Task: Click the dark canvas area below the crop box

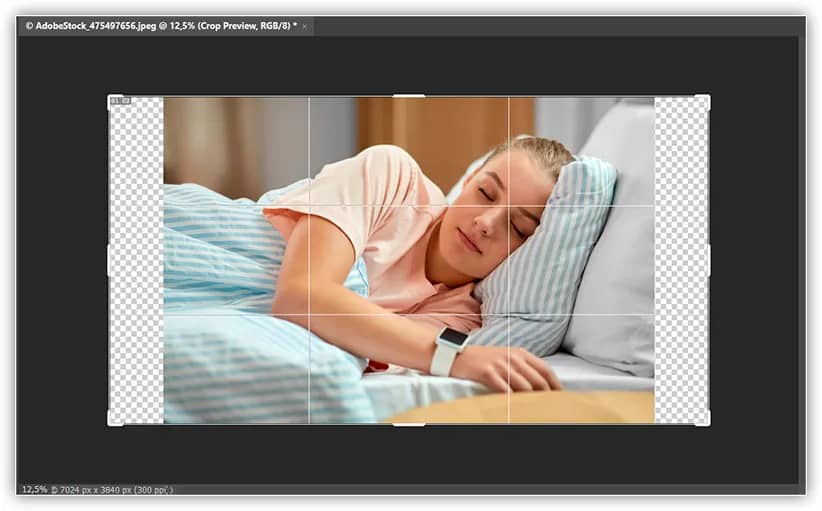Action: pyautogui.click(x=408, y=455)
